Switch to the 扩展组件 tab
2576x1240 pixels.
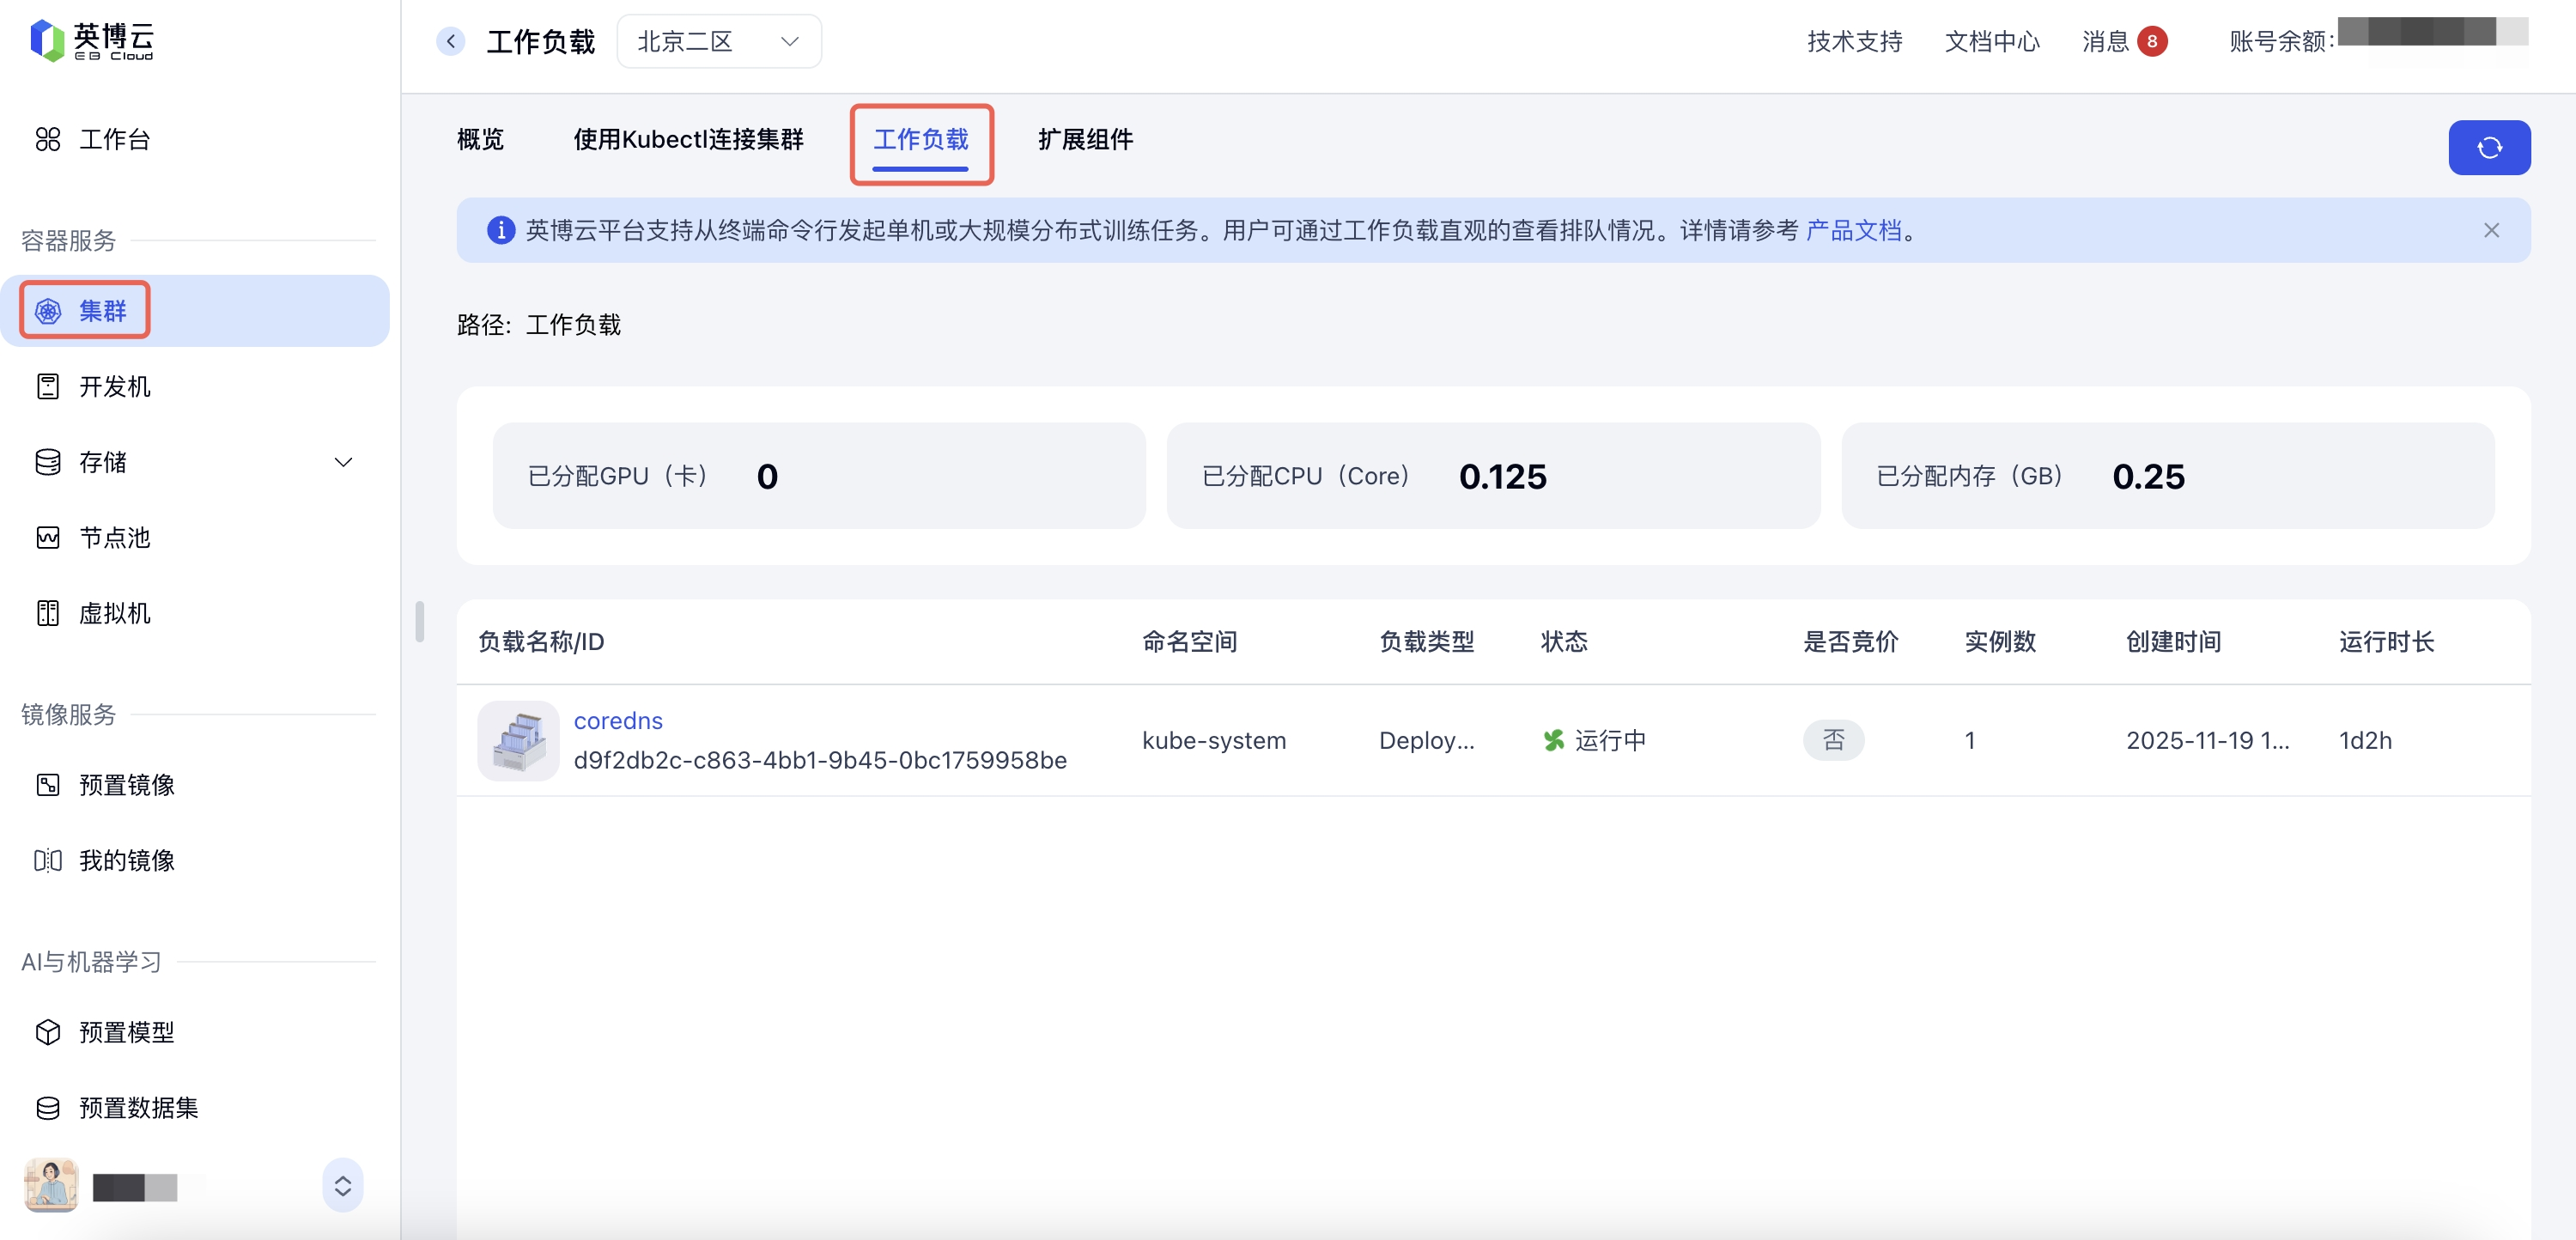click(x=1085, y=139)
